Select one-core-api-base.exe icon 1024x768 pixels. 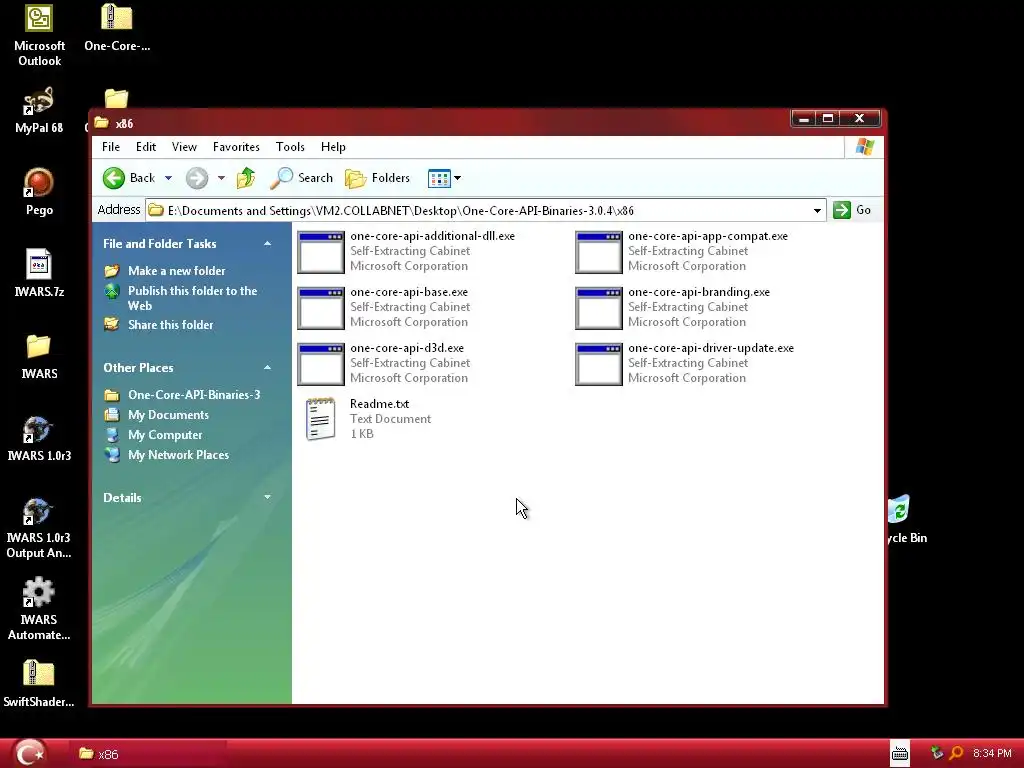click(x=321, y=308)
